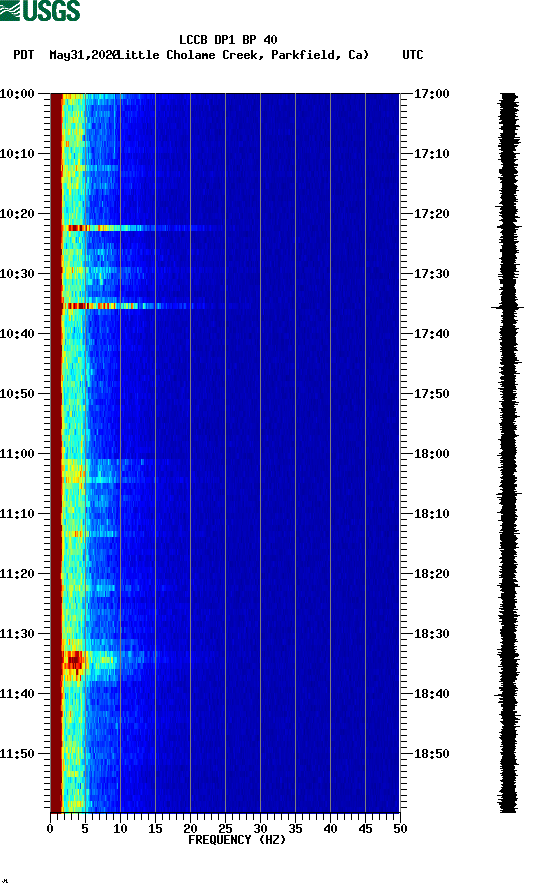552x892 pixels.
Task: Click the 17:50 UTC time label
Action: (x=431, y=394)
